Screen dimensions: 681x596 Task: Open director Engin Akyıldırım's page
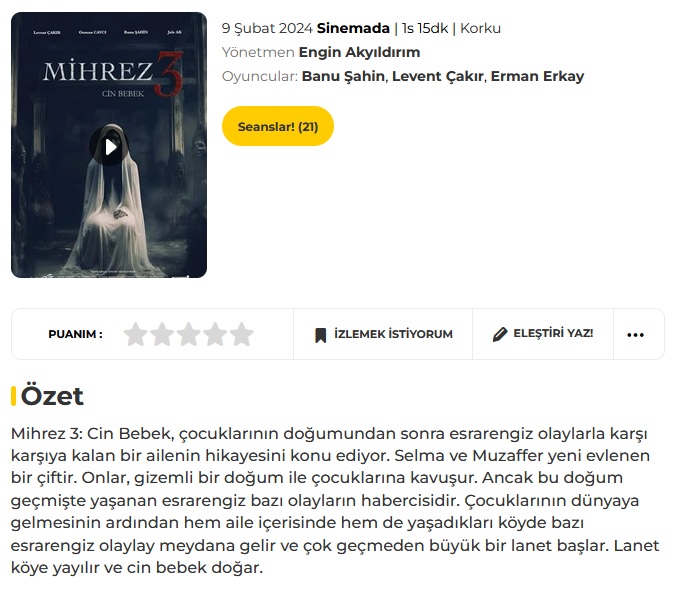(x=359, y=52)
